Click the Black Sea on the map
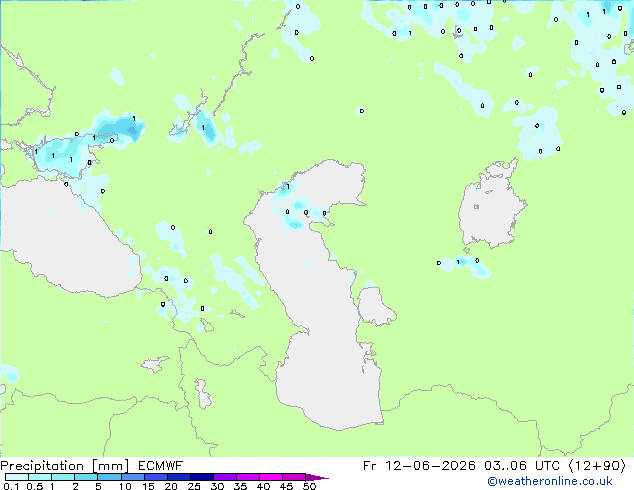 (69, 239)
